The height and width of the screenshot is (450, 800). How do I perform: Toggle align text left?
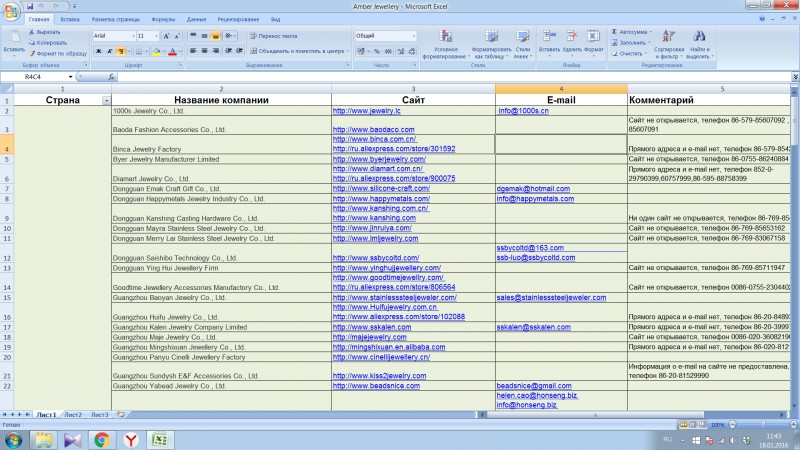[193, 51]
